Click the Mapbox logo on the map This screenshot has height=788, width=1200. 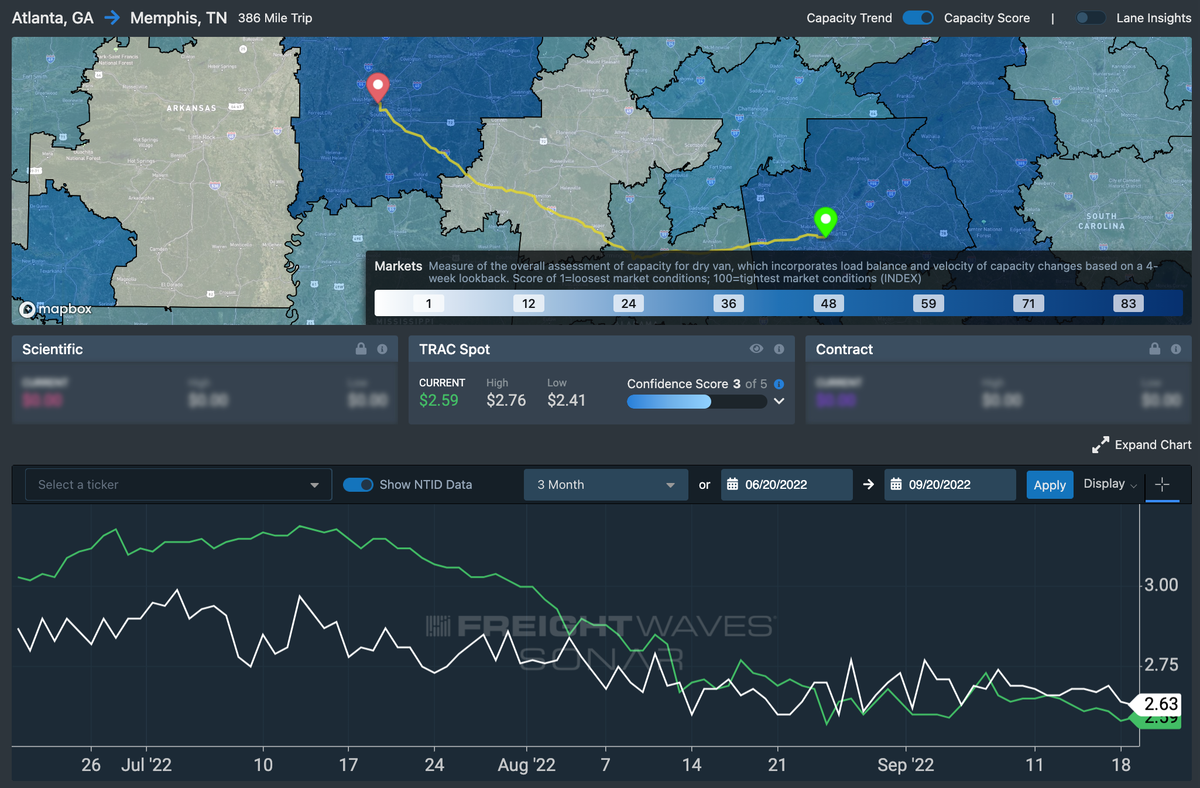coord(55,309)
